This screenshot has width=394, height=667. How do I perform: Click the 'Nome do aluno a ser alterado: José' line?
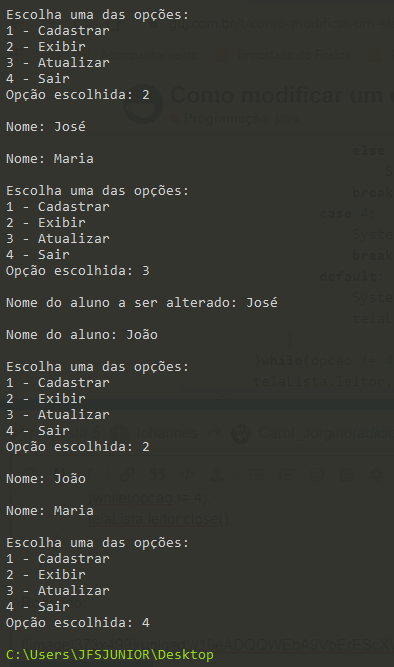[142, 303]
